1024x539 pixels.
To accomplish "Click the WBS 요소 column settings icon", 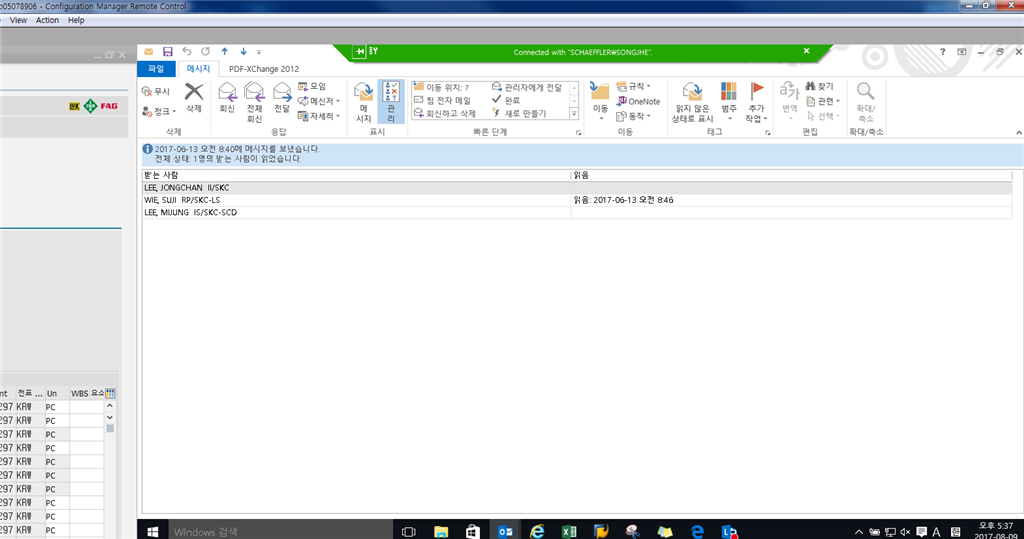I will point(110,393).
